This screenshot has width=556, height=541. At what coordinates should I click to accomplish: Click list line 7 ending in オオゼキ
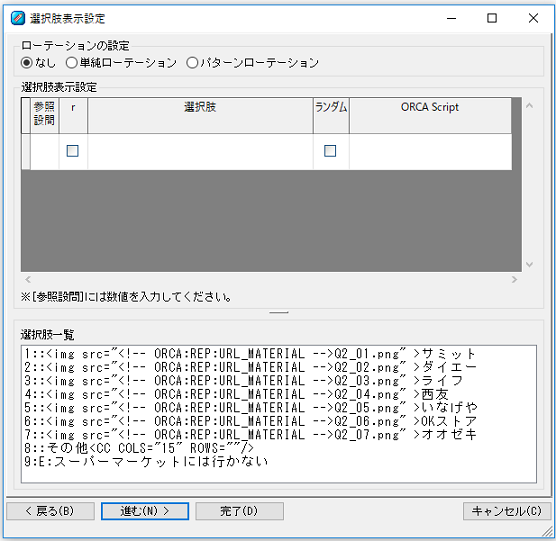pyautogui.click(x=250, y=434)
